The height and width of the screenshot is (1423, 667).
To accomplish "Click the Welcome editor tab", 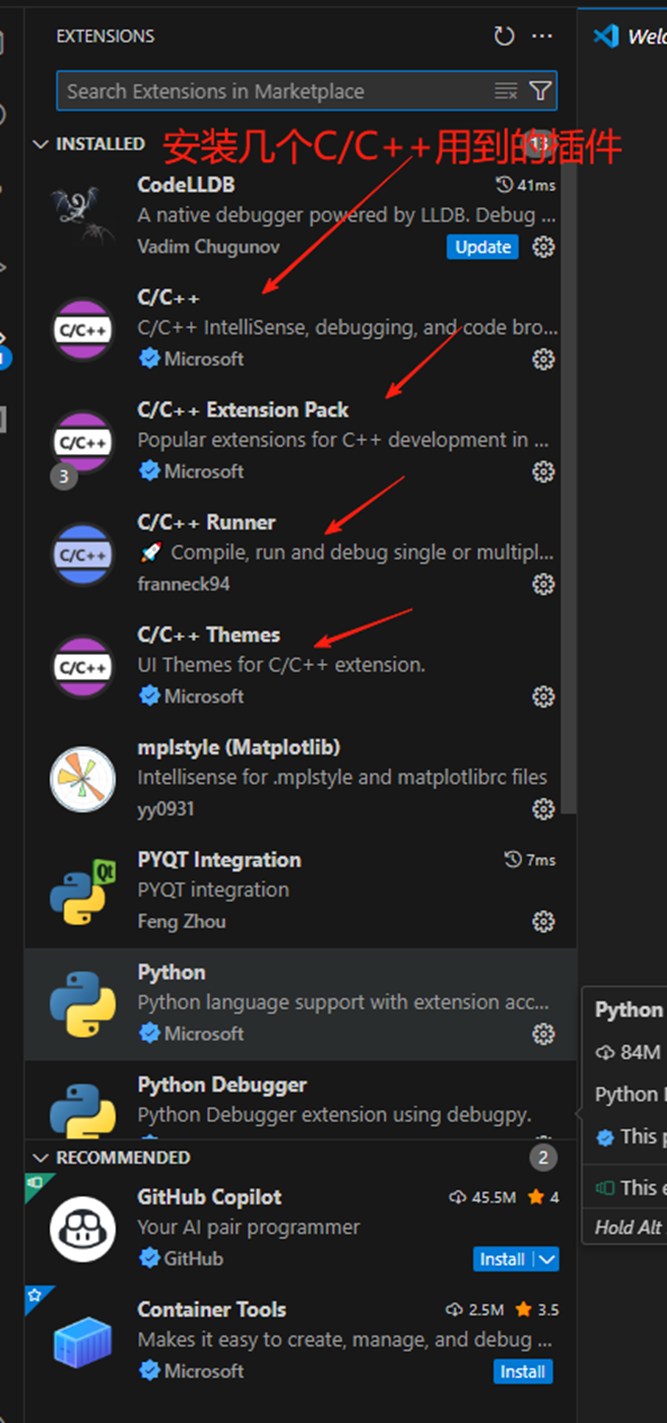I will [x=631, y=37].
